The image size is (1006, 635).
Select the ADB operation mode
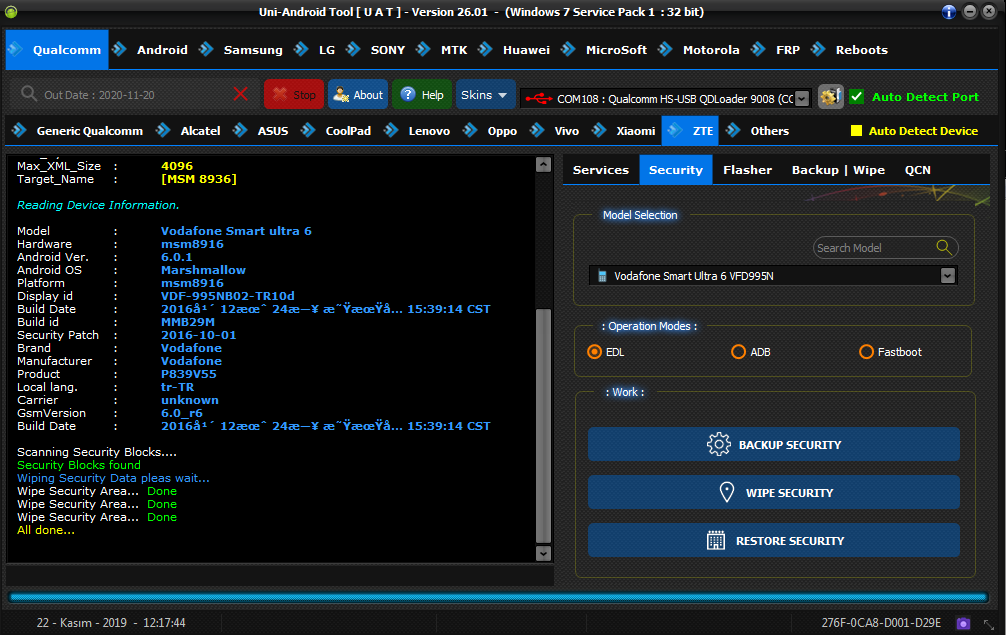click(739, 352)
